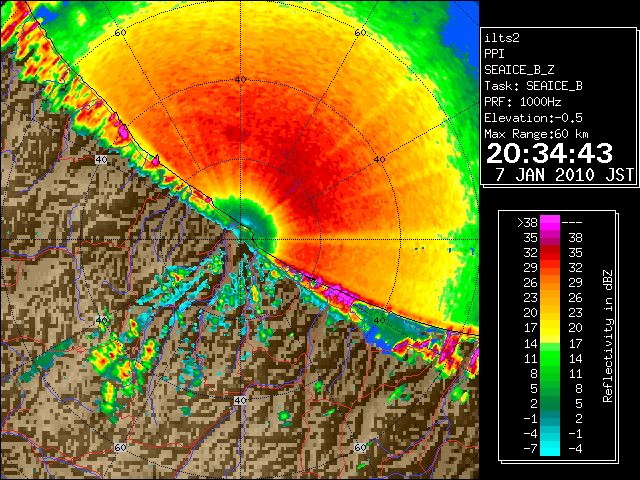The height and width of the screenshot is (480, 640).
Task: Click the "-7" legend value
Action: (530, 449)
